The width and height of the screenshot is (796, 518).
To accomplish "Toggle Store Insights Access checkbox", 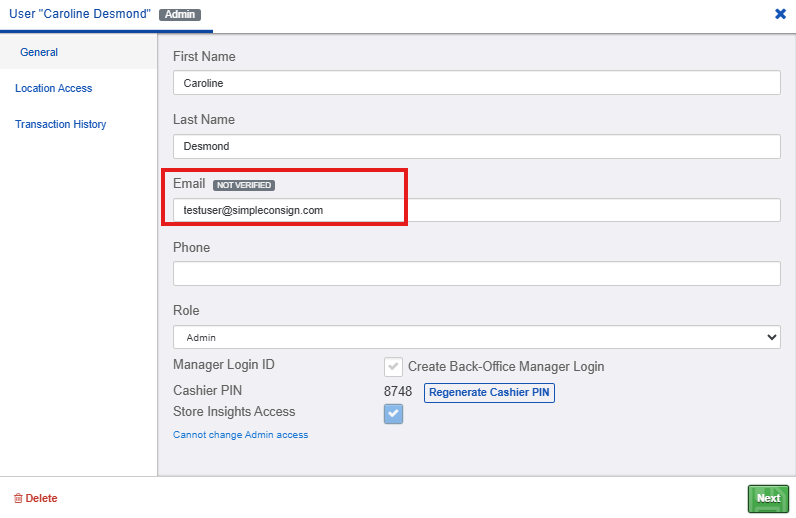I will tap(393, 414).
